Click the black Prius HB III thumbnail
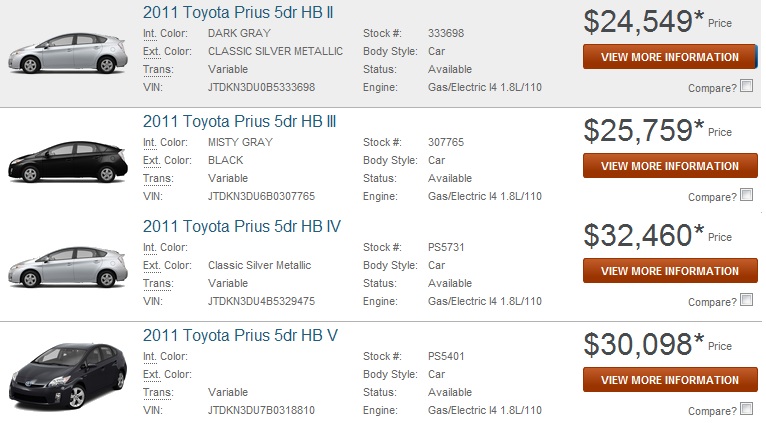 coord(66,162)
